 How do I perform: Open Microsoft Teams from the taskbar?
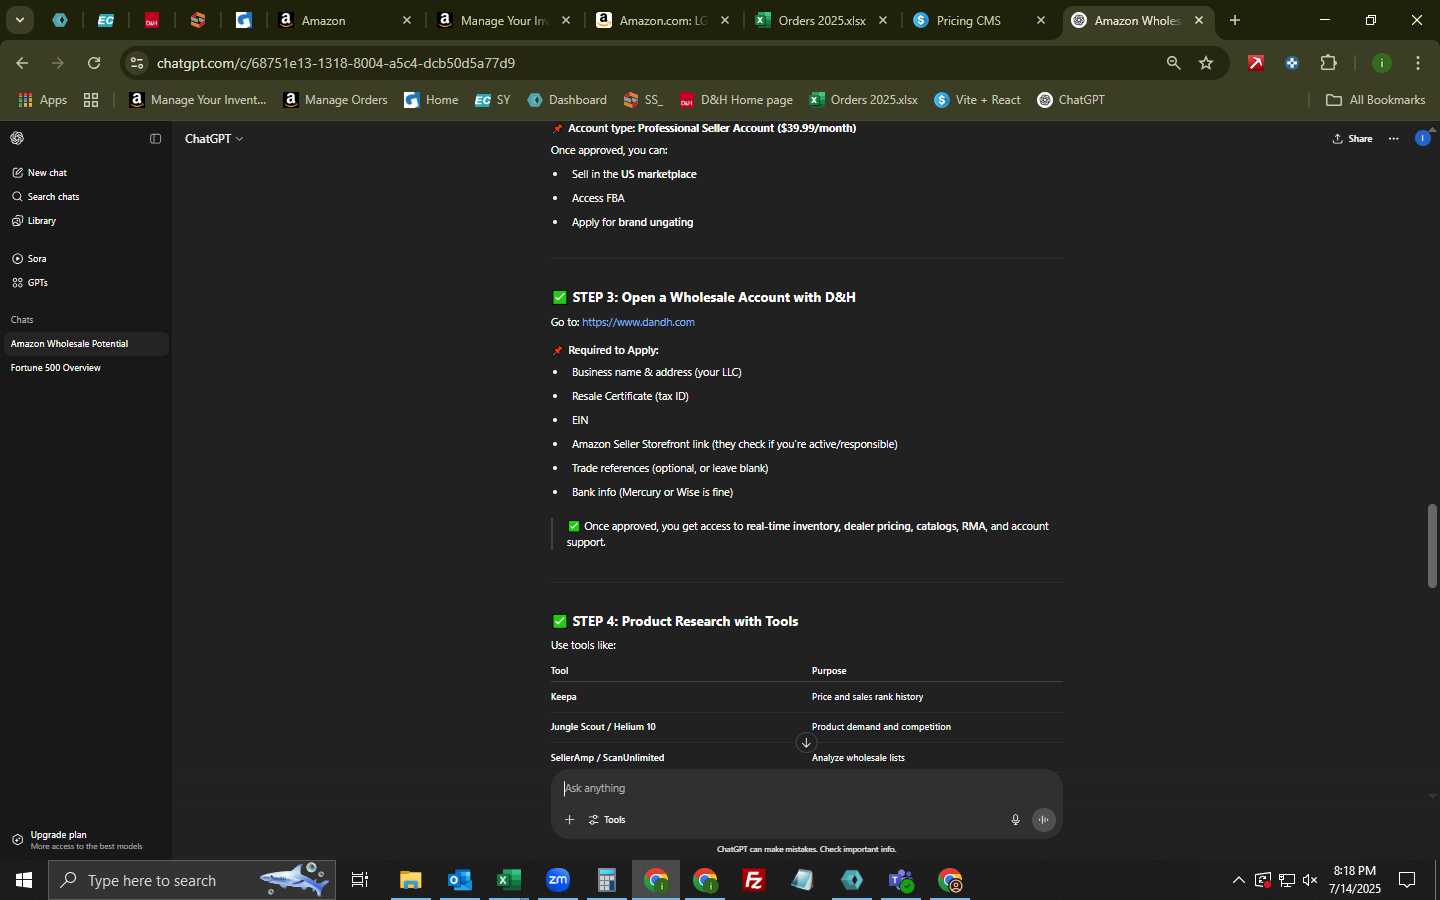point(901,880)
